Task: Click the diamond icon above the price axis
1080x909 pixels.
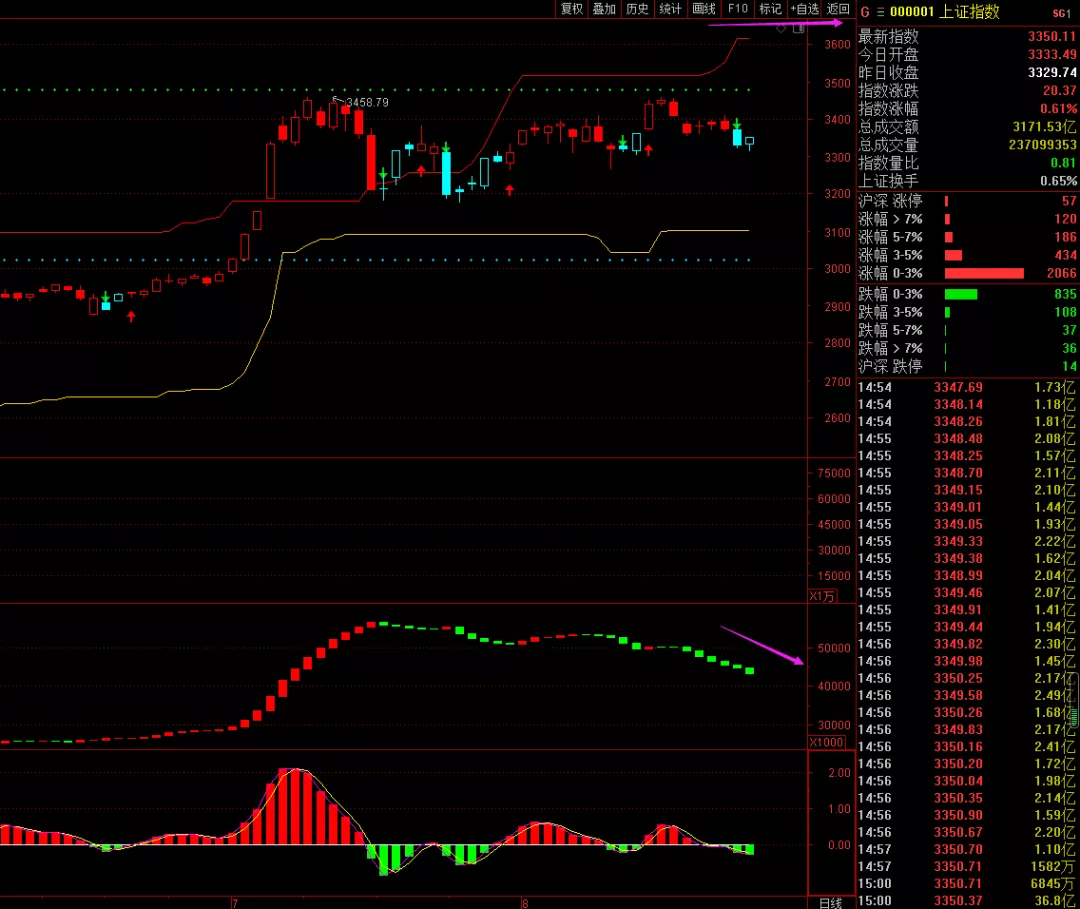Action: pyautogui.click(x=782, y=29)
